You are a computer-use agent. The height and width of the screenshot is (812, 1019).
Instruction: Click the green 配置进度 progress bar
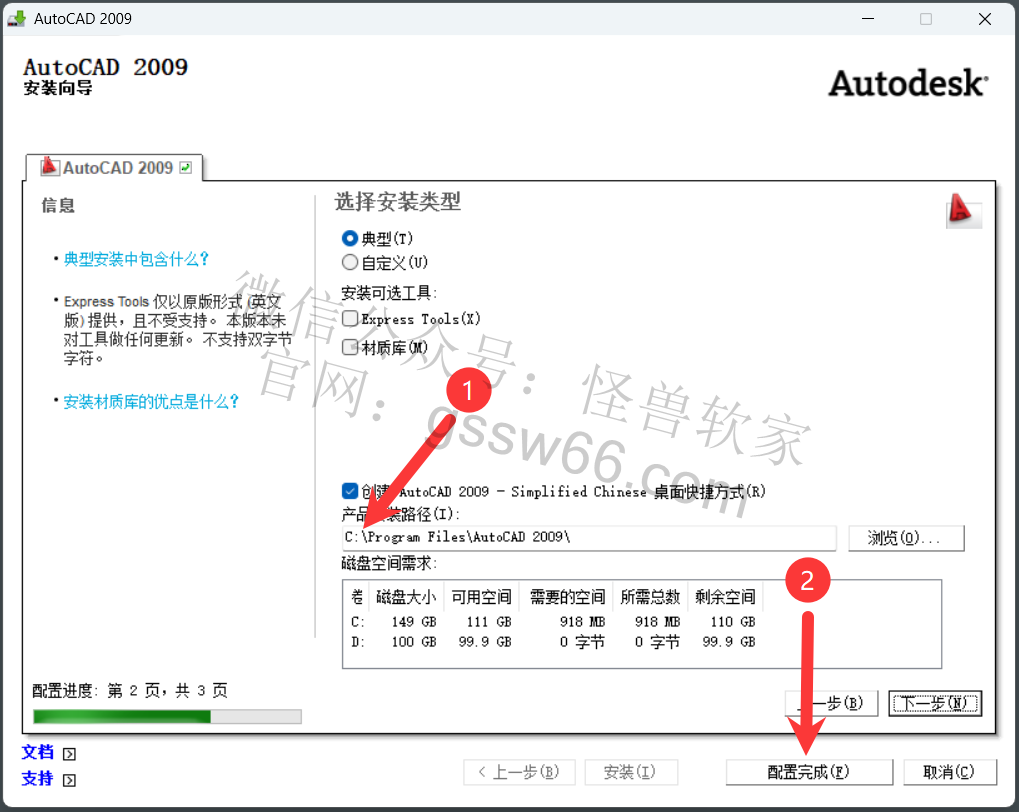point(166,716)
